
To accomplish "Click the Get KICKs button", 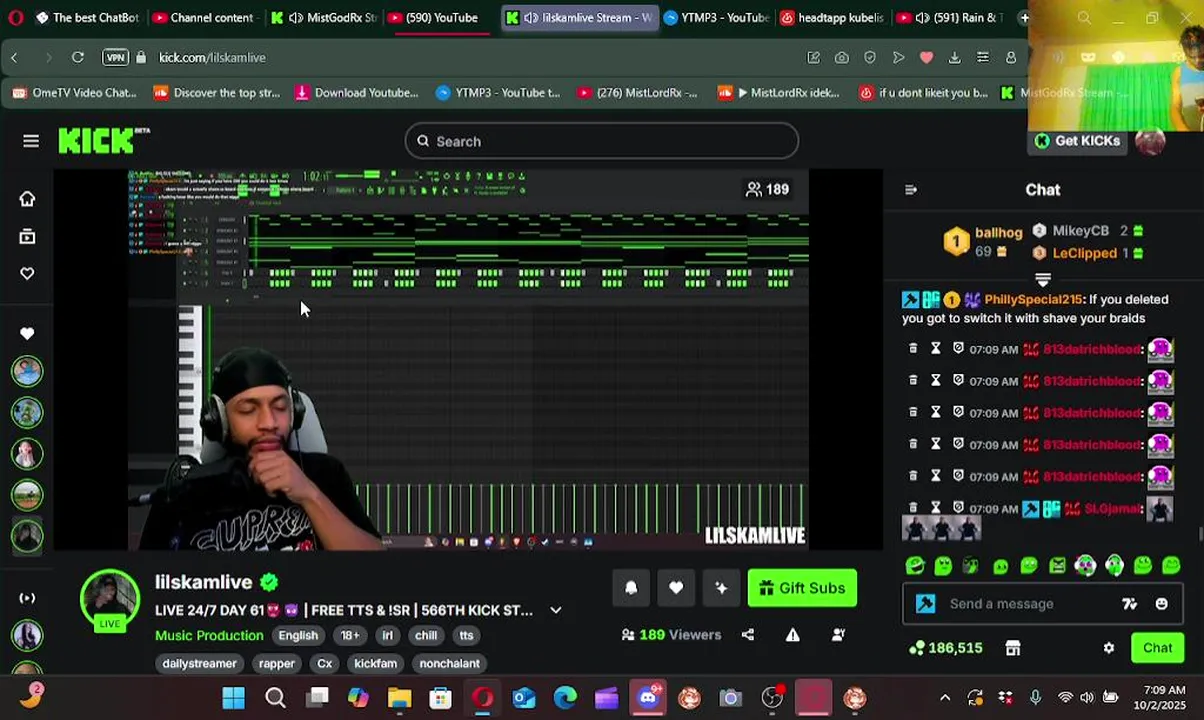I will pos(1077,141).
